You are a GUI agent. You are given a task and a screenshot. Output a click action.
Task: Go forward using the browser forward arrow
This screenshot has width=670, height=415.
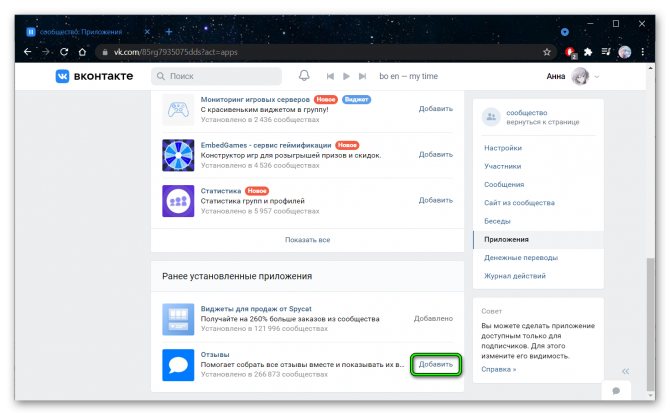point(46,52)
